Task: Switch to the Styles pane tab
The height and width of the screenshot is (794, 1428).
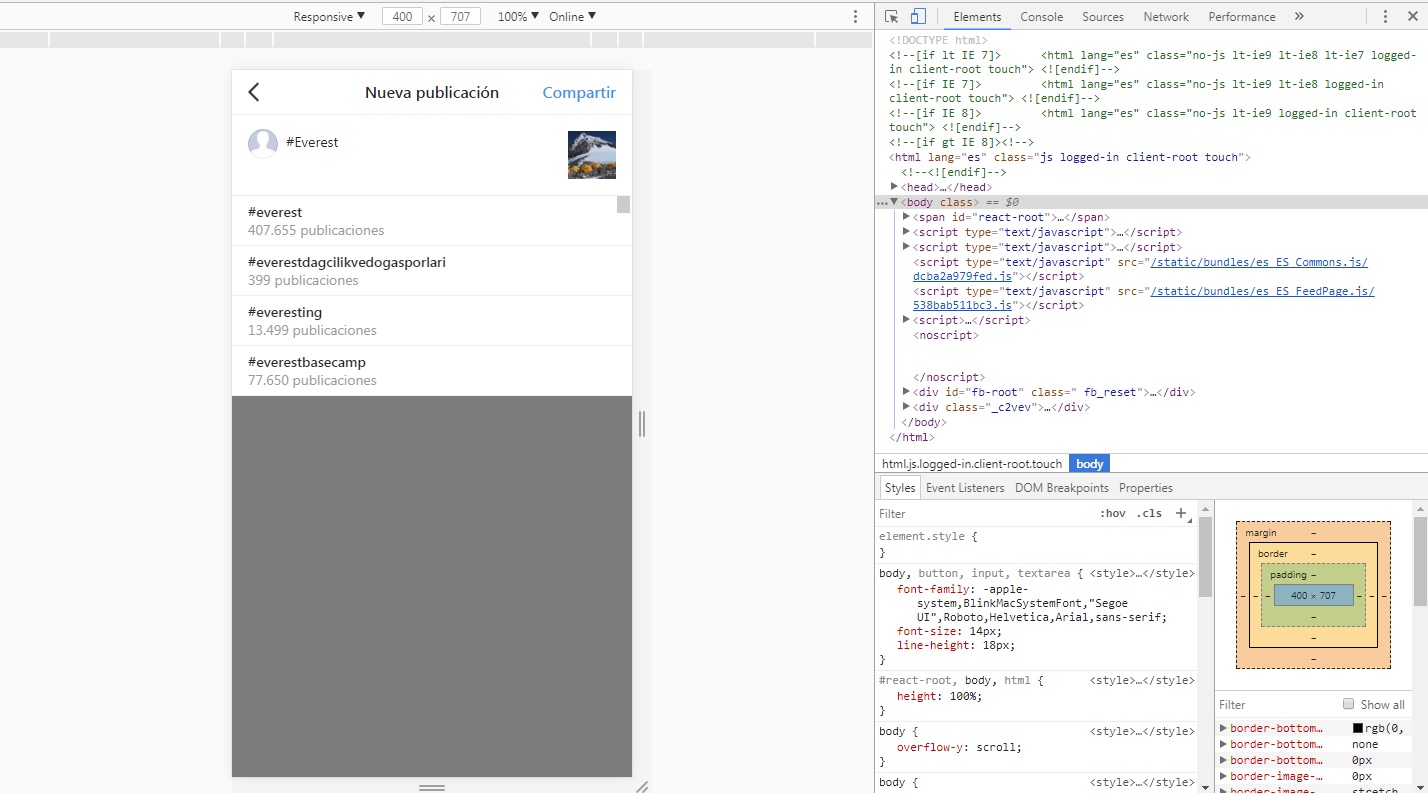Action: 900,488
